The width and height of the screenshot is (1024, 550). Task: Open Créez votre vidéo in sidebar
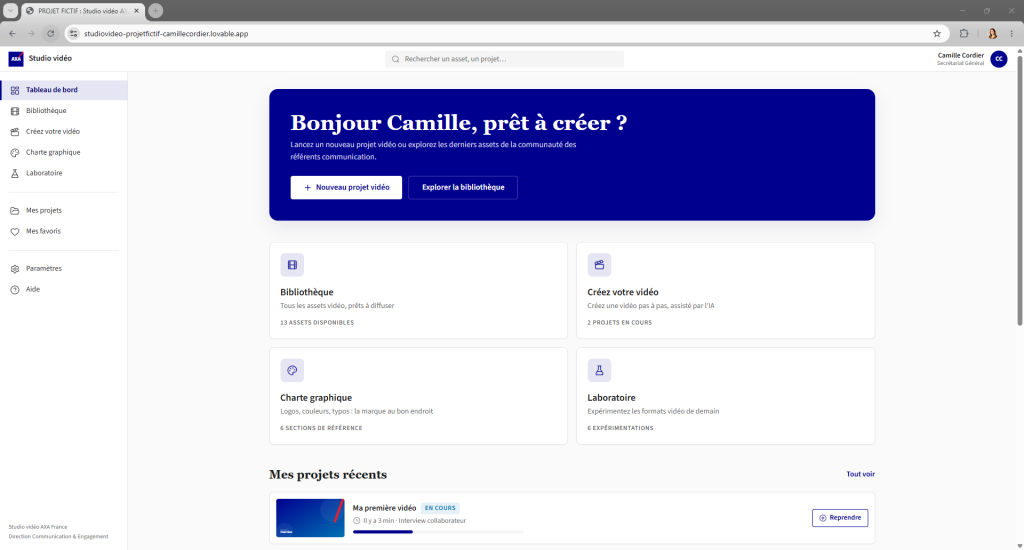(64, 132)
